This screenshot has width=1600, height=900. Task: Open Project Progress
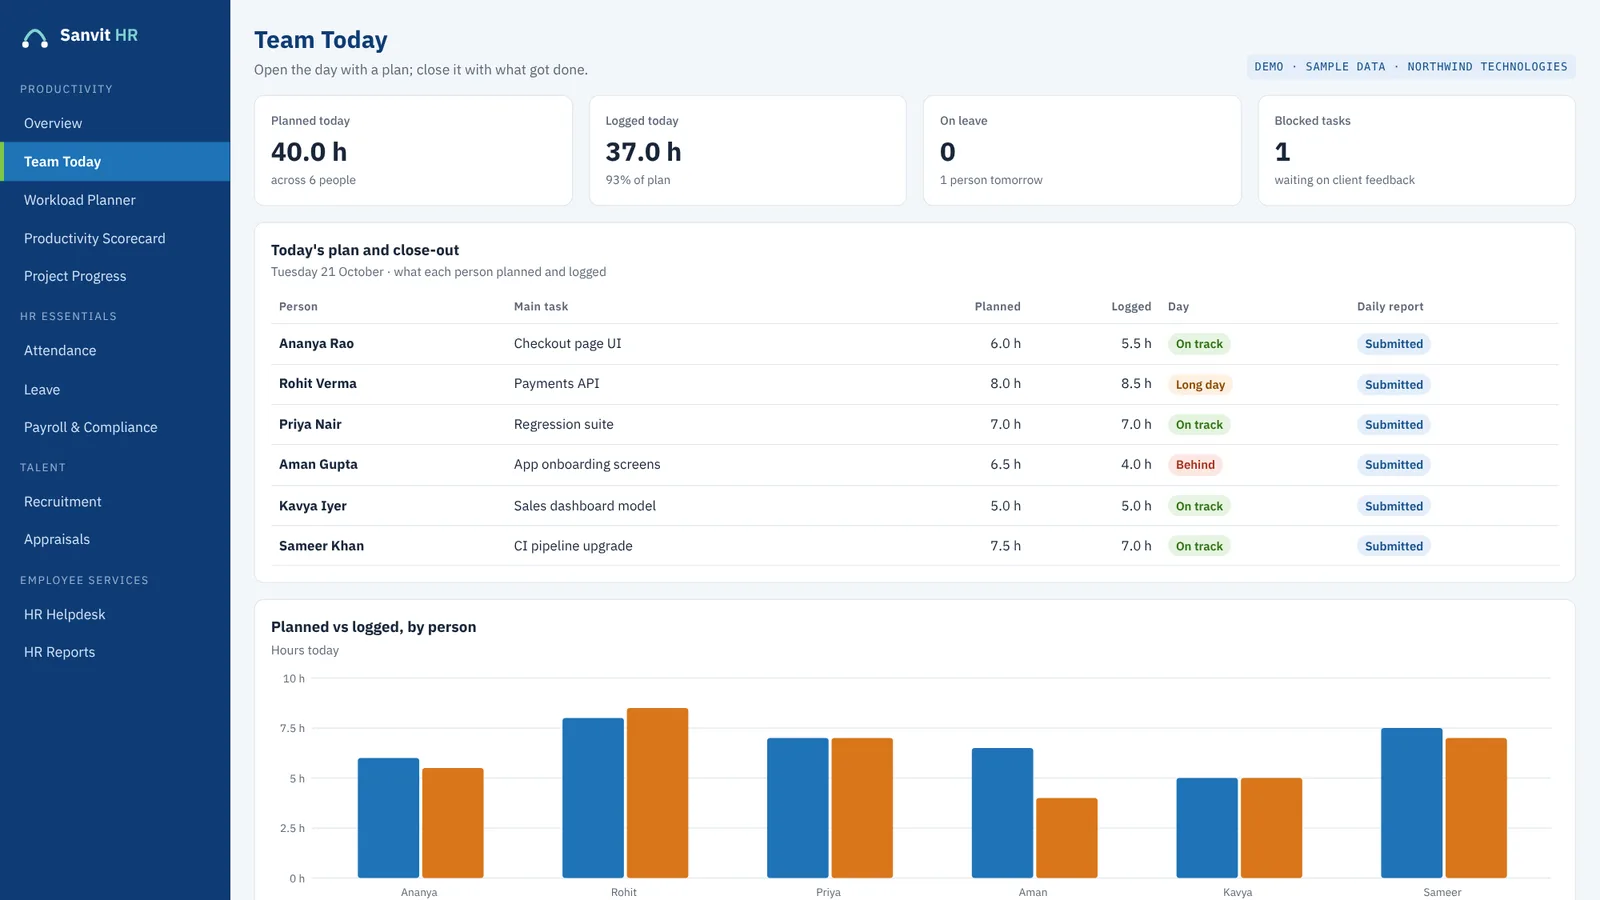(x=115, y=276)
